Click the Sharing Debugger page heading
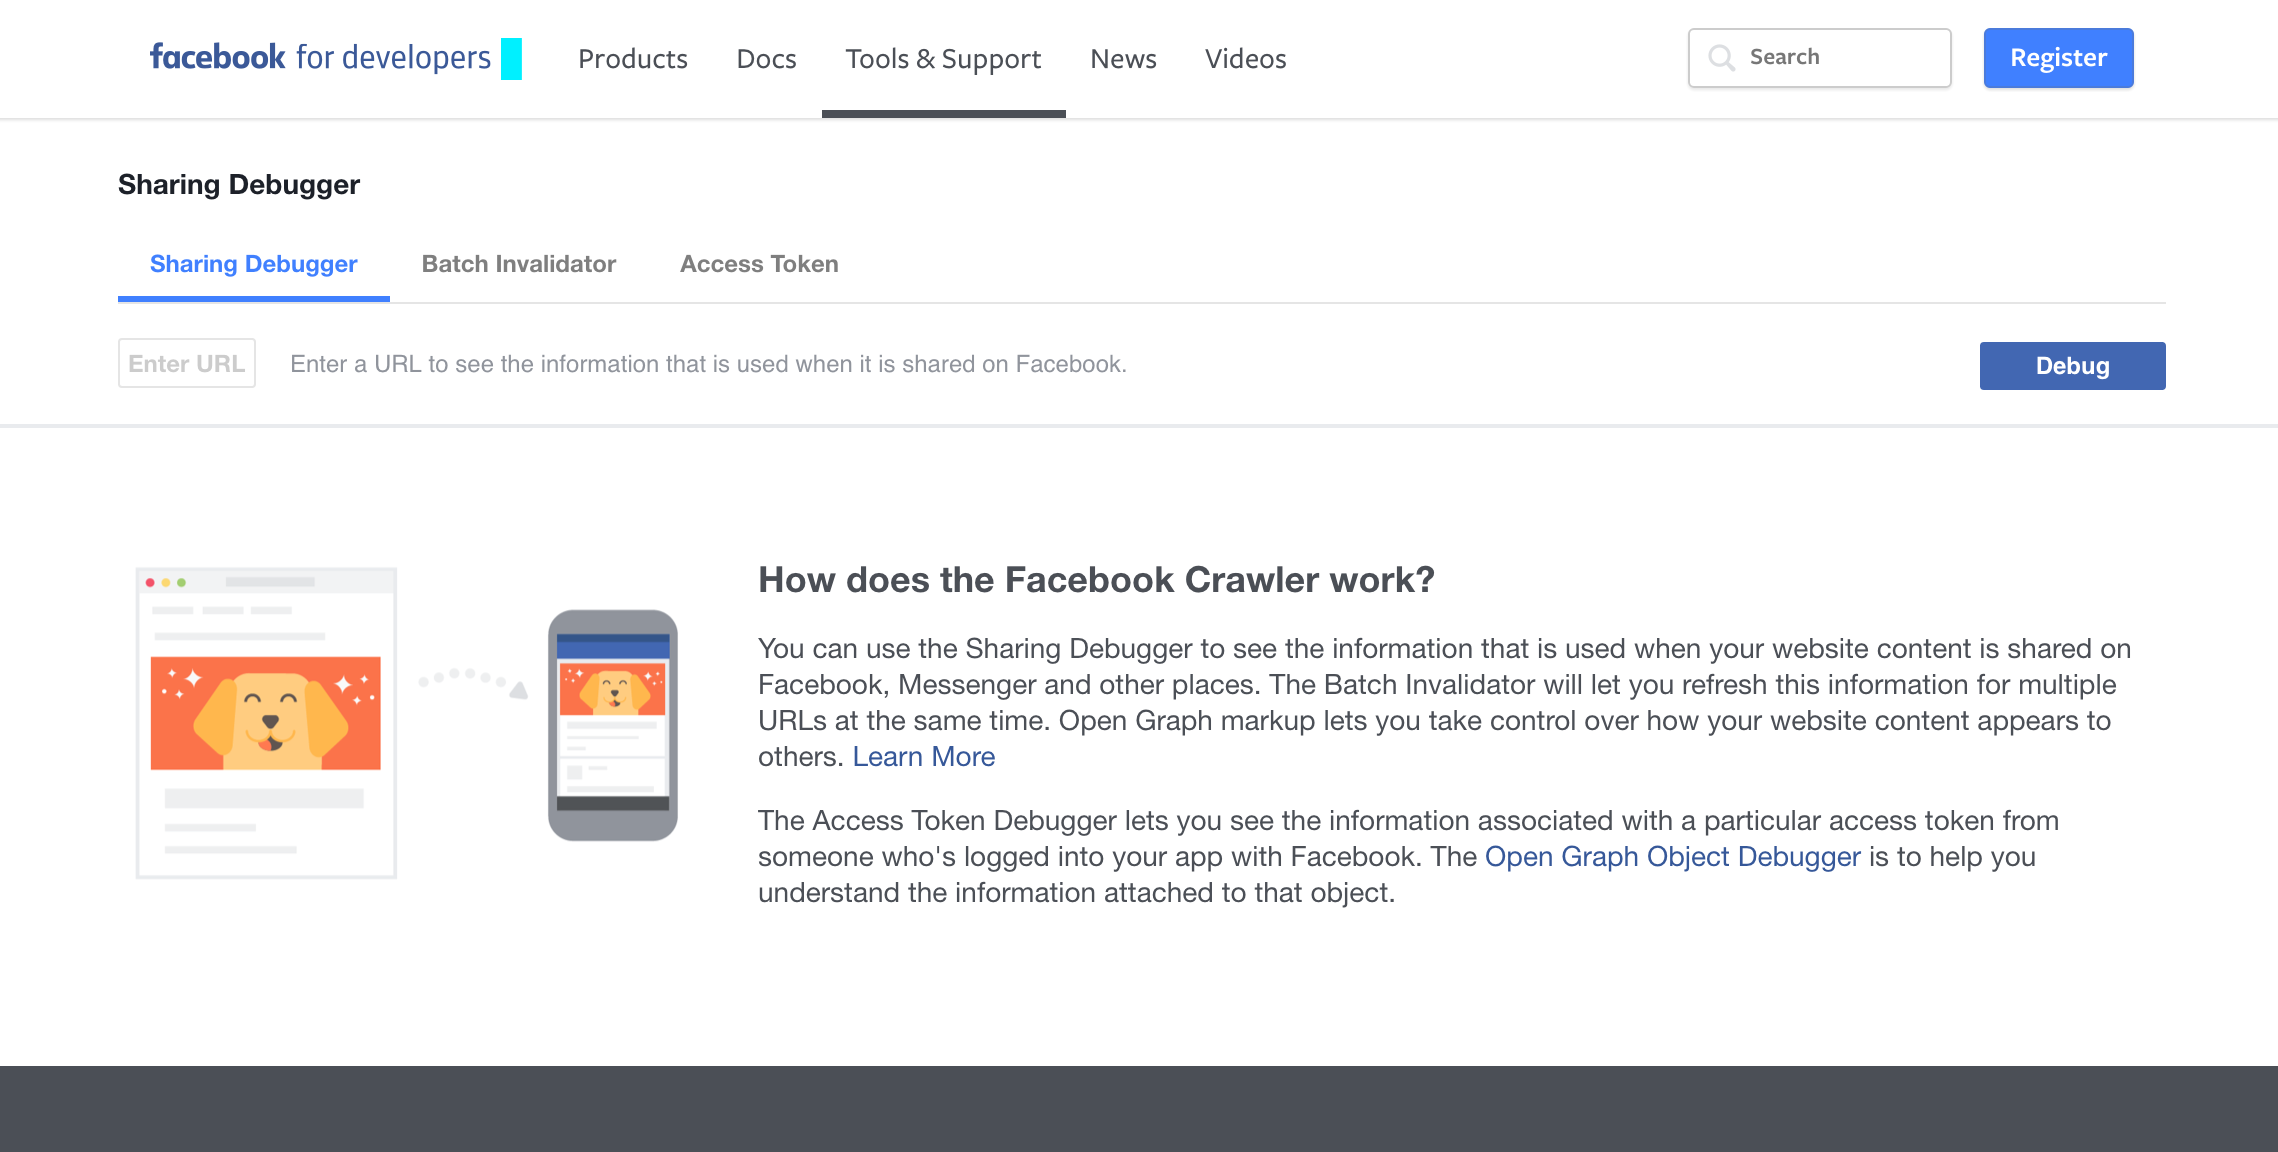 point(238,184)
